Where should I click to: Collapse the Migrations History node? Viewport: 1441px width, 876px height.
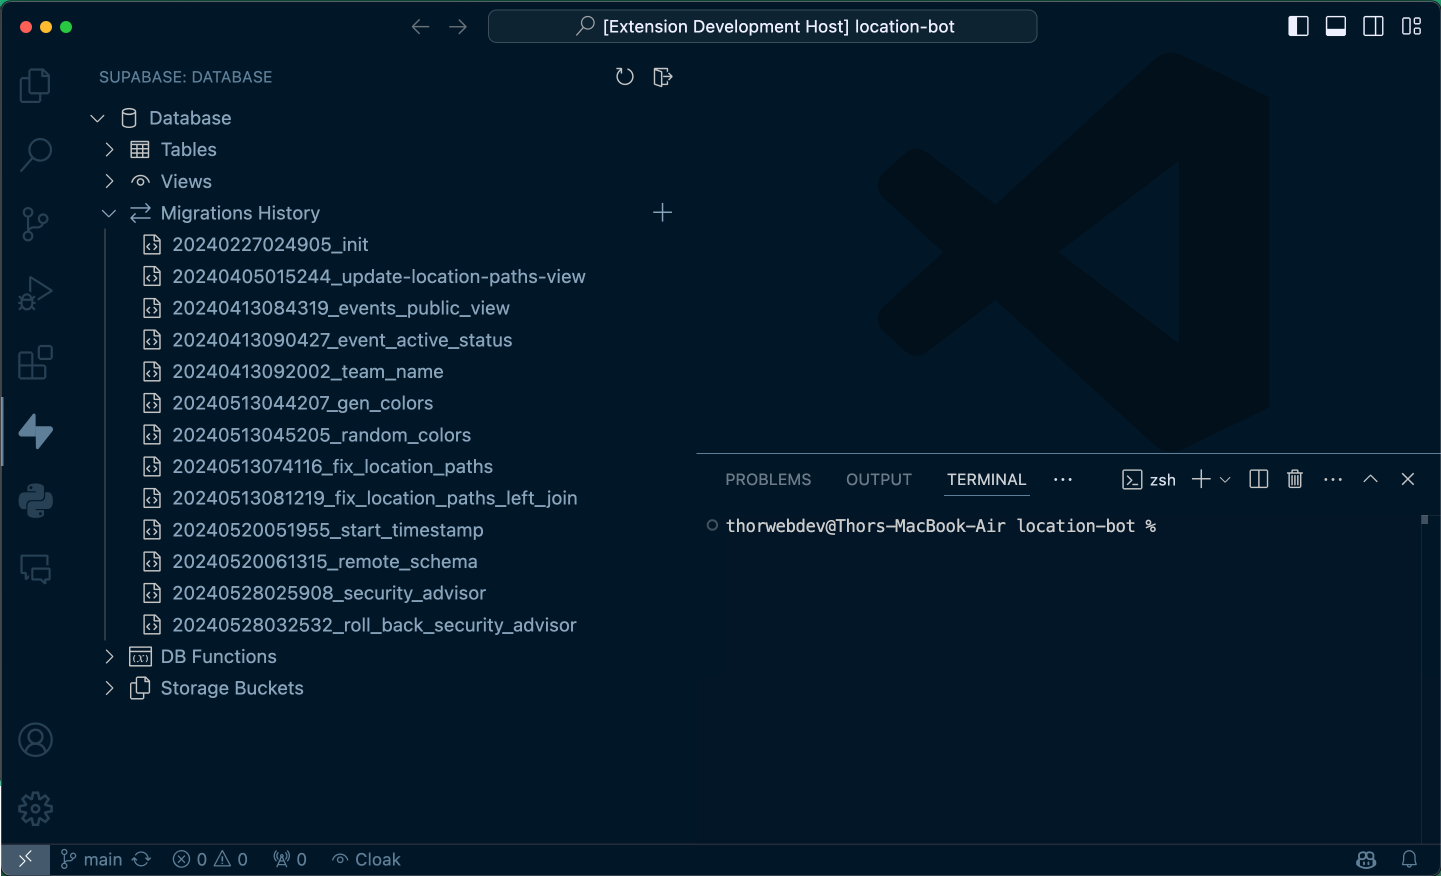pyautogui.click(x=109, y=213)
